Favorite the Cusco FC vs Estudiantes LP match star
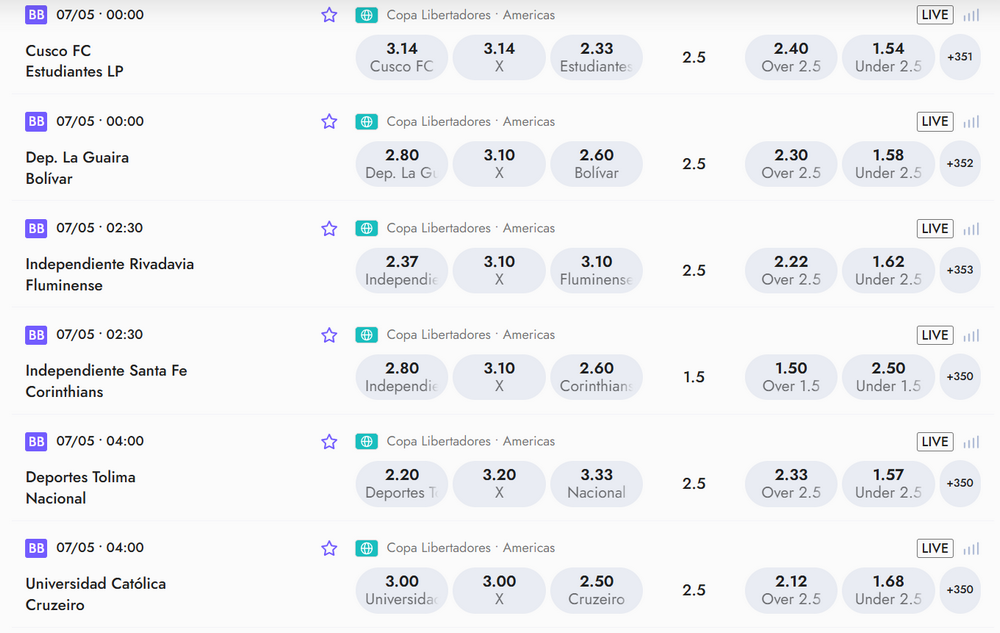 [329, 15]
